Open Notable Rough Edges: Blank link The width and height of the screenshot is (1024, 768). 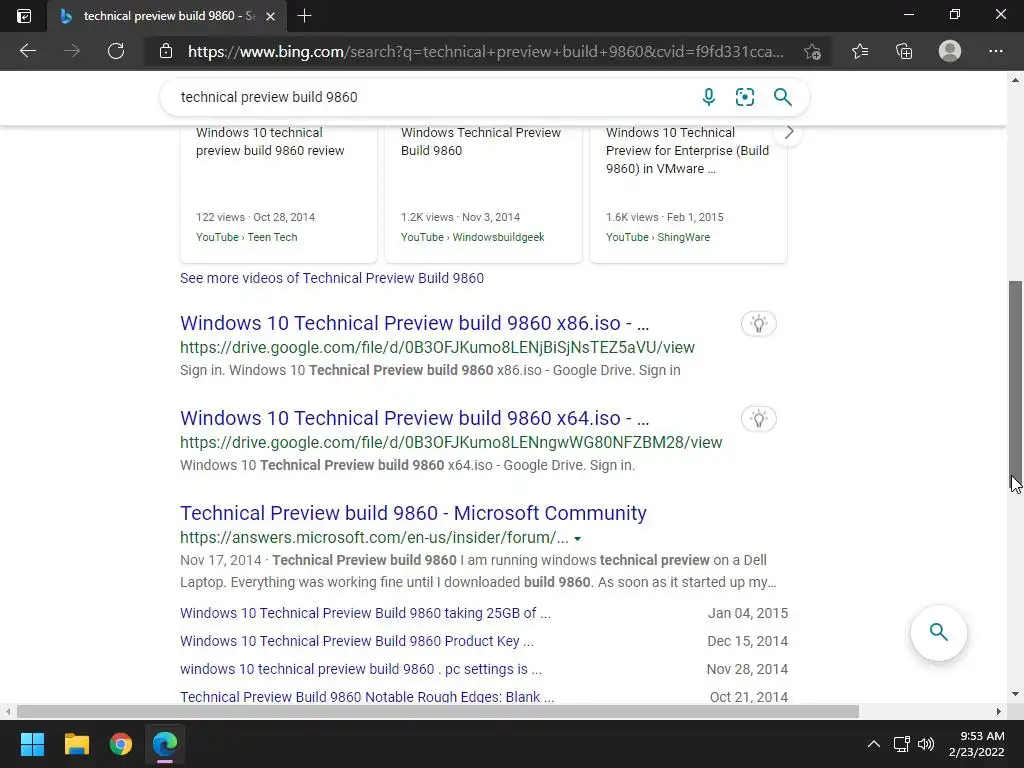click(x=367, y=697)
